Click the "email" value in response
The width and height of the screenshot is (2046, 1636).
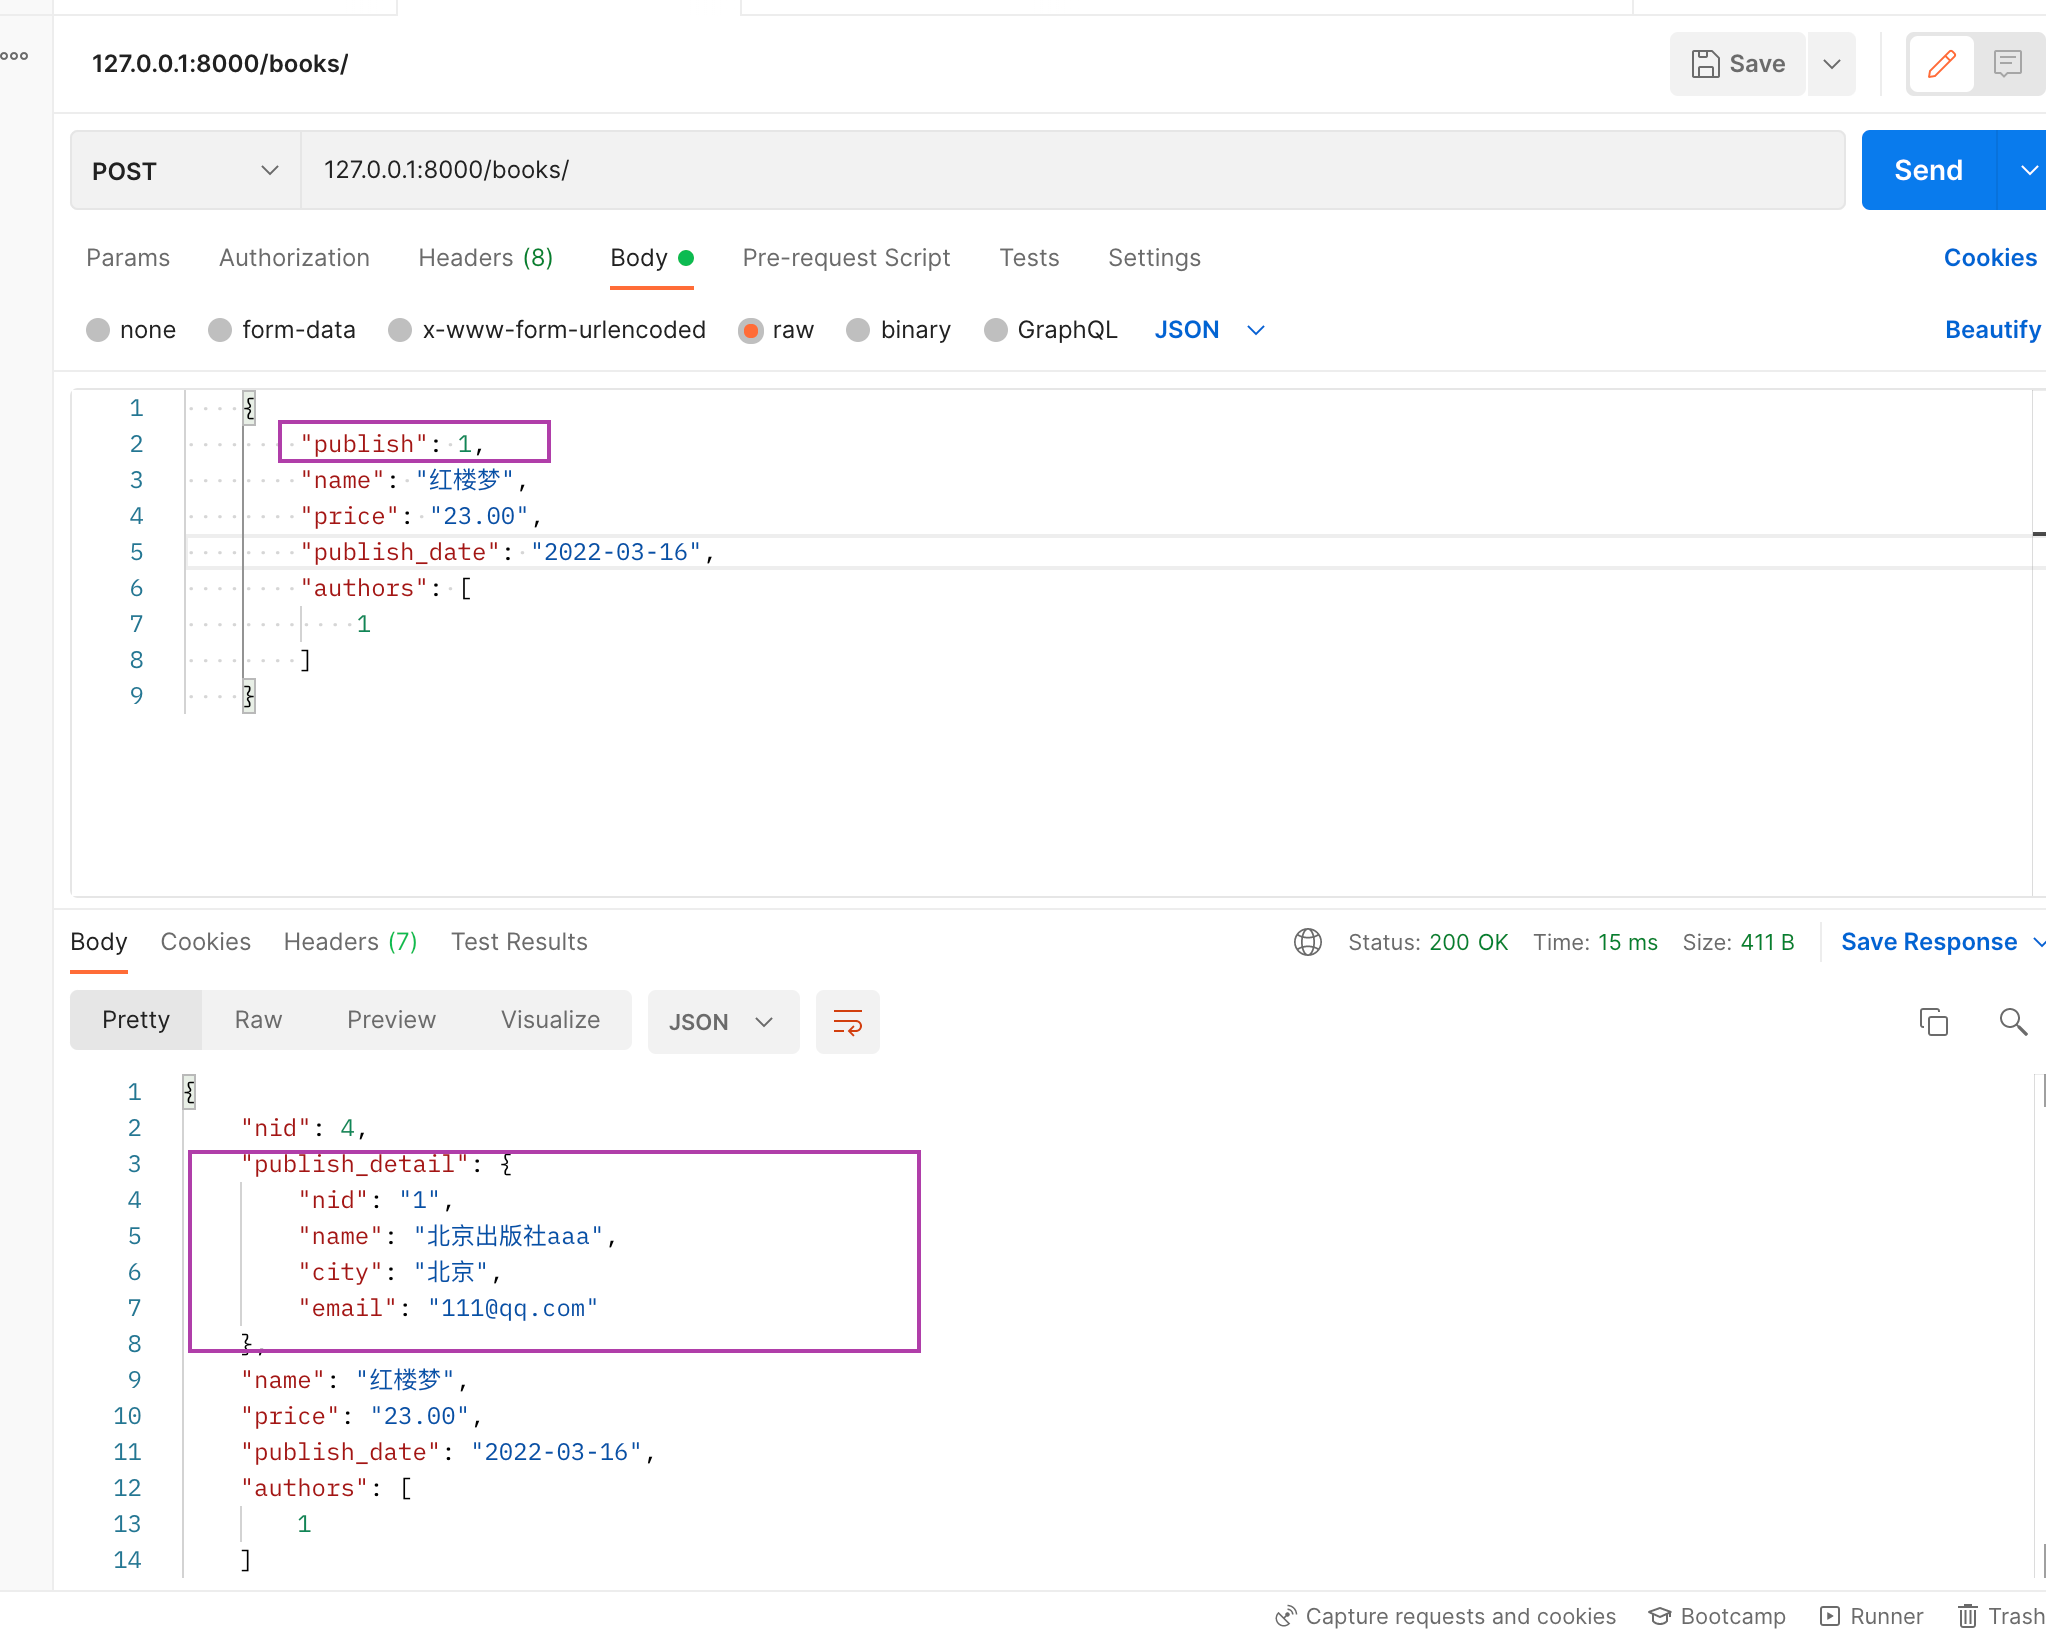(513, 1308)
